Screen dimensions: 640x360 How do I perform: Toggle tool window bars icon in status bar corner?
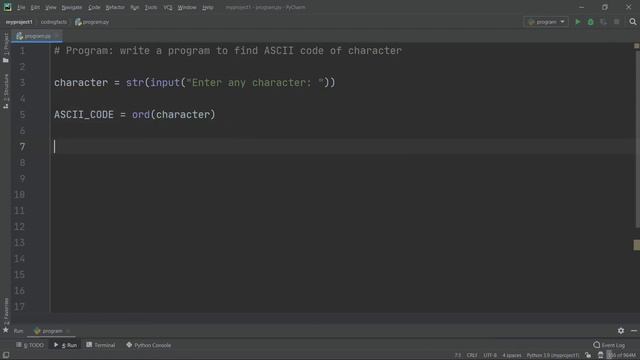coord(6,356)
